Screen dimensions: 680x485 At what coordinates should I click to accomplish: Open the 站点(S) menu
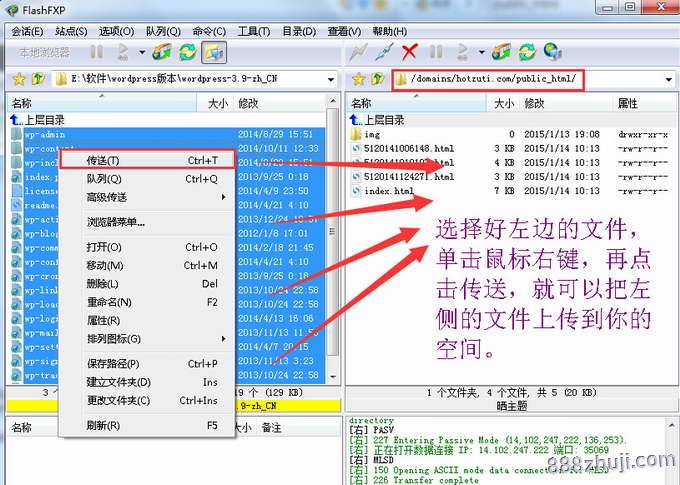coord(71,31)
